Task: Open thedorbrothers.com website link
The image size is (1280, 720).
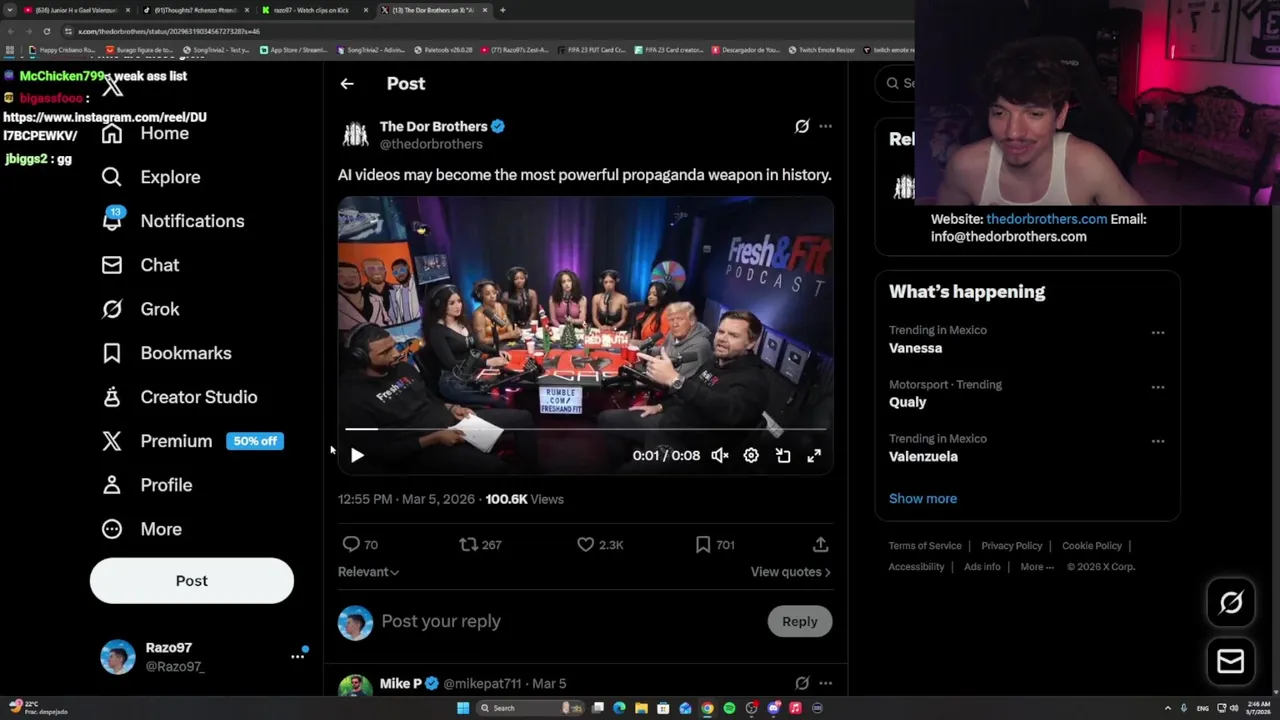Action: pyautogui.click(x=1047, y=219)
